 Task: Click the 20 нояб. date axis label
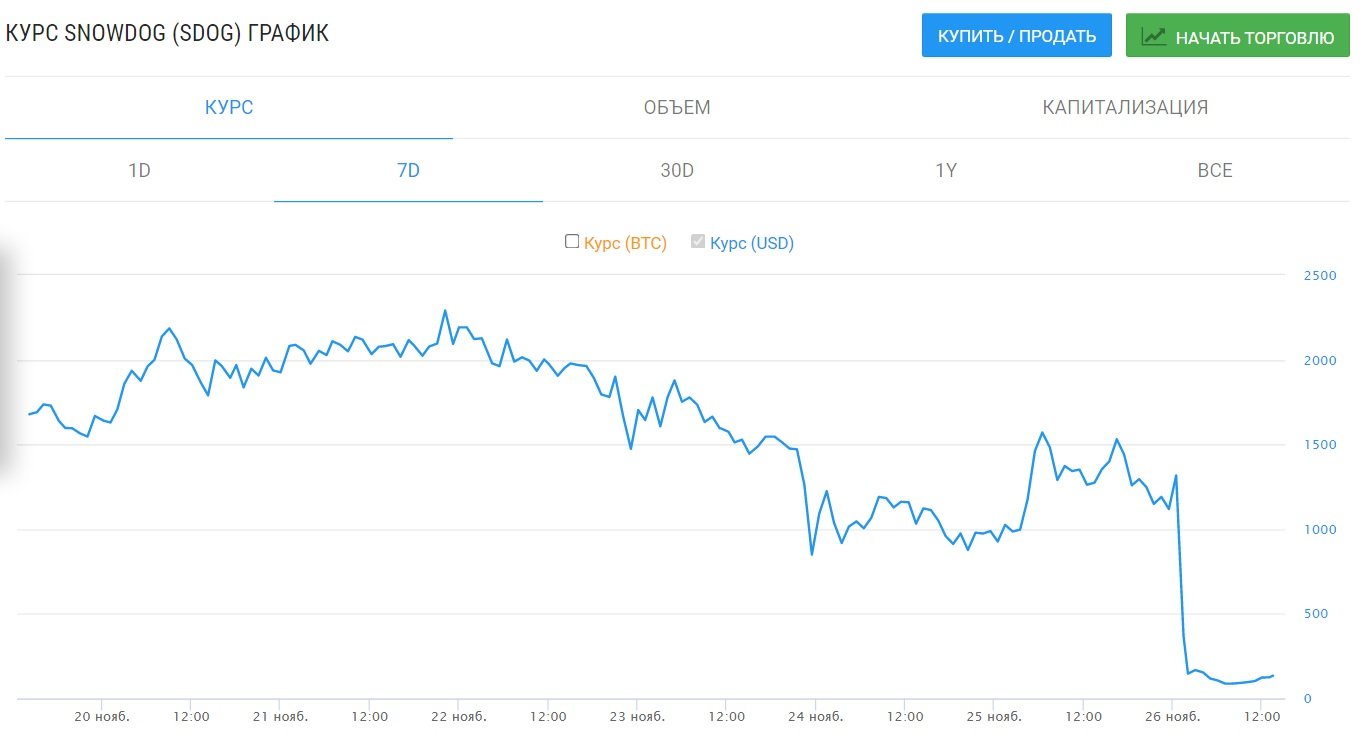point(103,716)
